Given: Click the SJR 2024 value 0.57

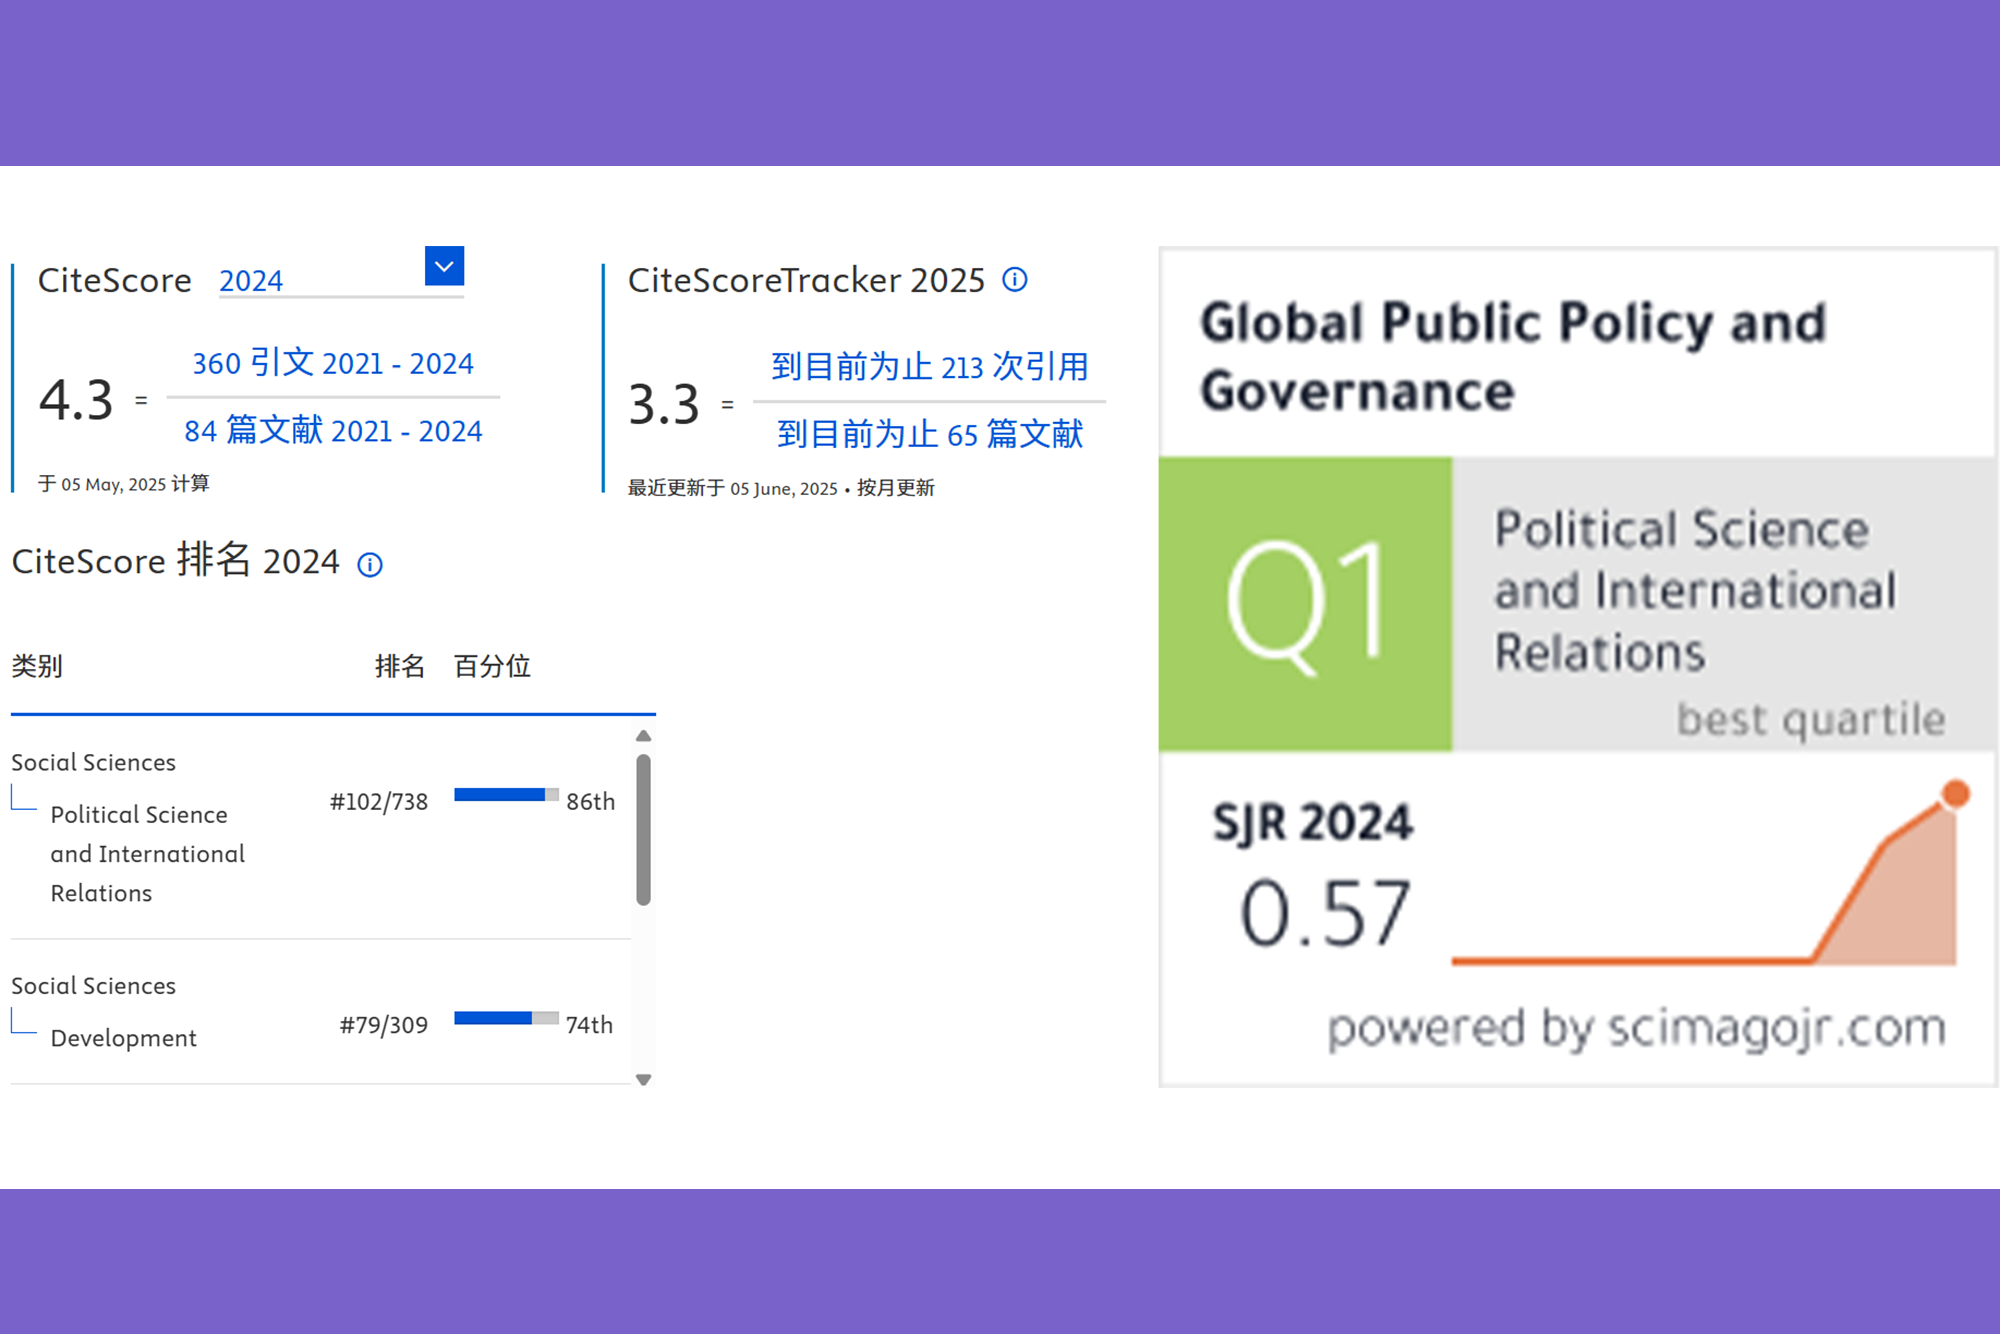Looking at the screenshot, I should point(1325,913).
